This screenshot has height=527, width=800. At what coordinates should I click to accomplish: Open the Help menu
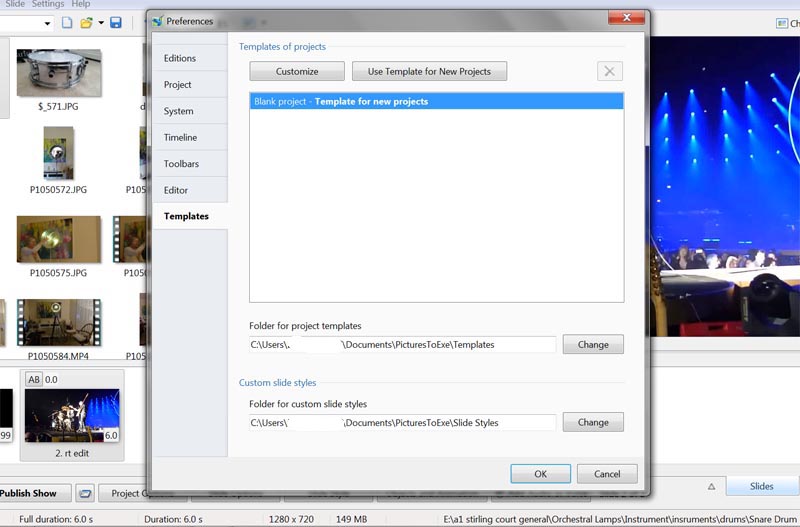[x=80, y=4]
